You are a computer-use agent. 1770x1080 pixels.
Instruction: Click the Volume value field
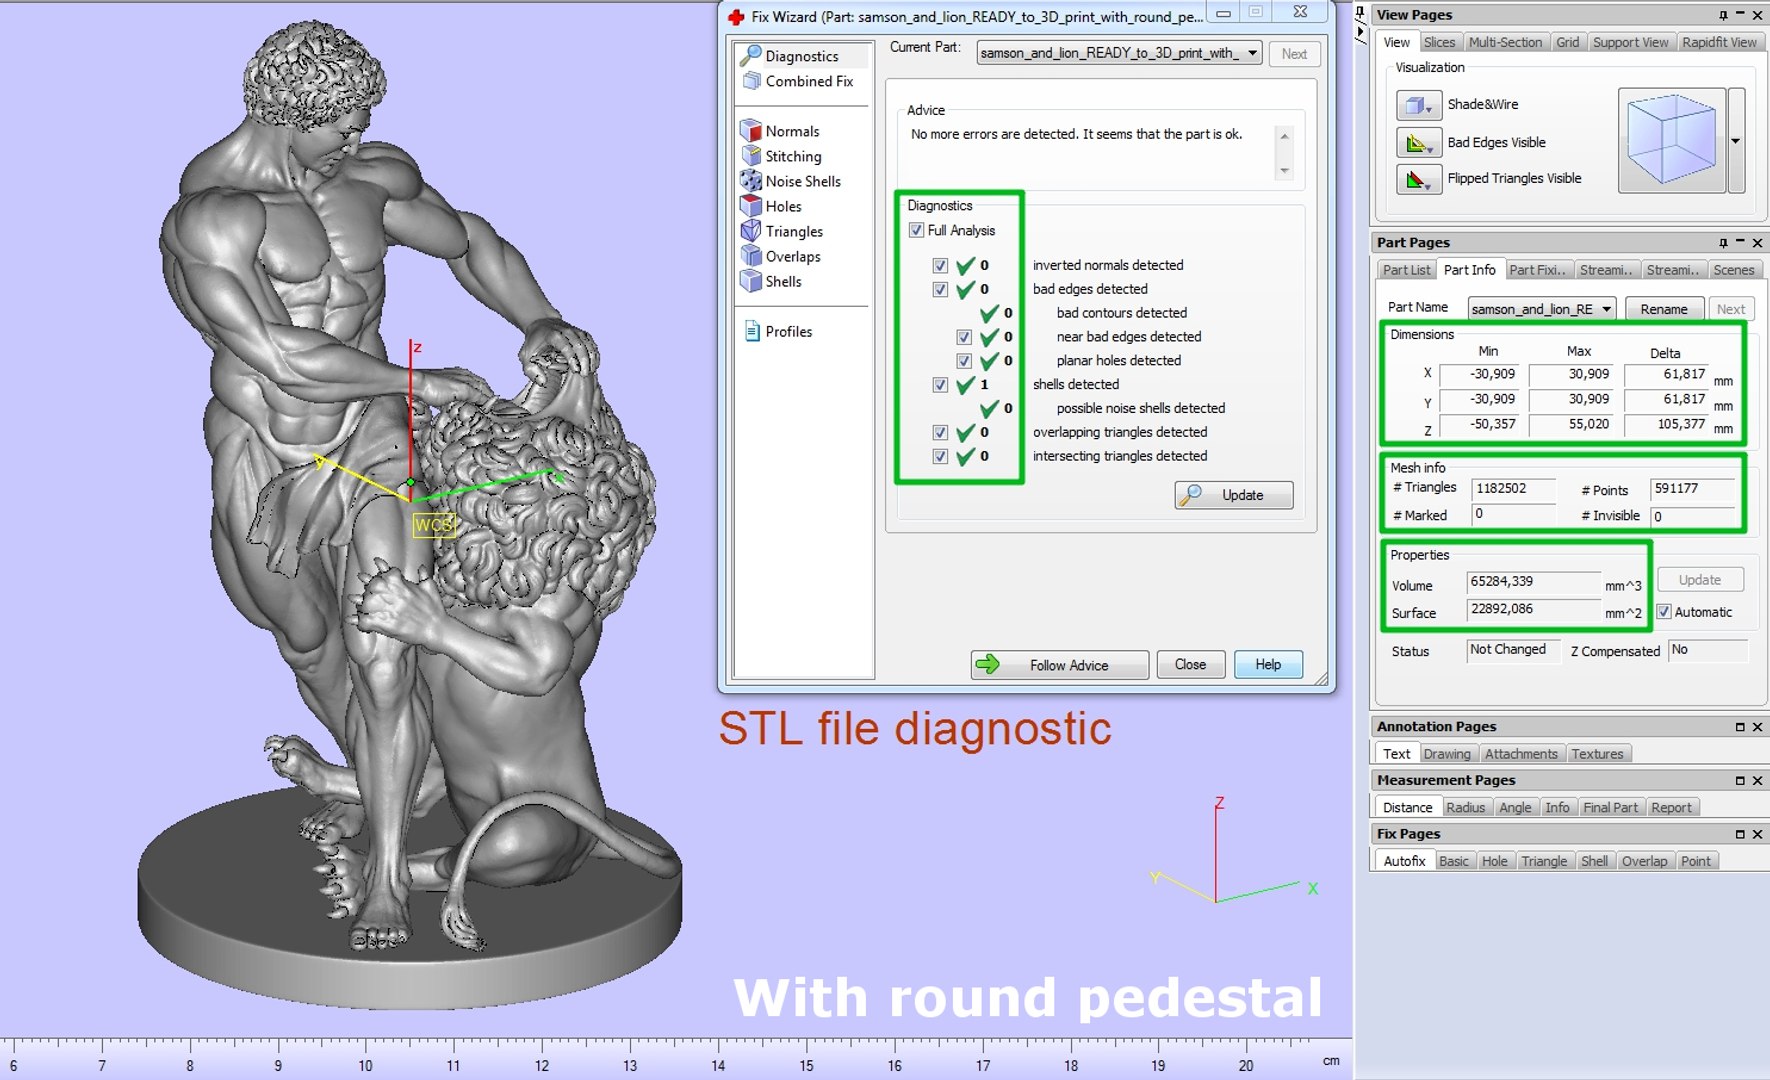pos(1533,582)
